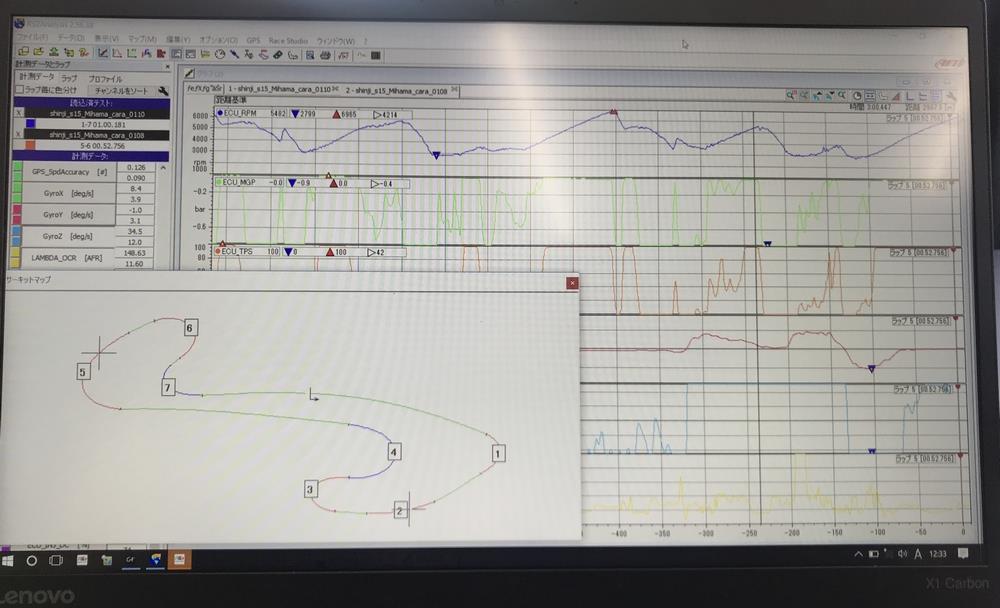Close the measured data and laps panel

pos(168,66)
